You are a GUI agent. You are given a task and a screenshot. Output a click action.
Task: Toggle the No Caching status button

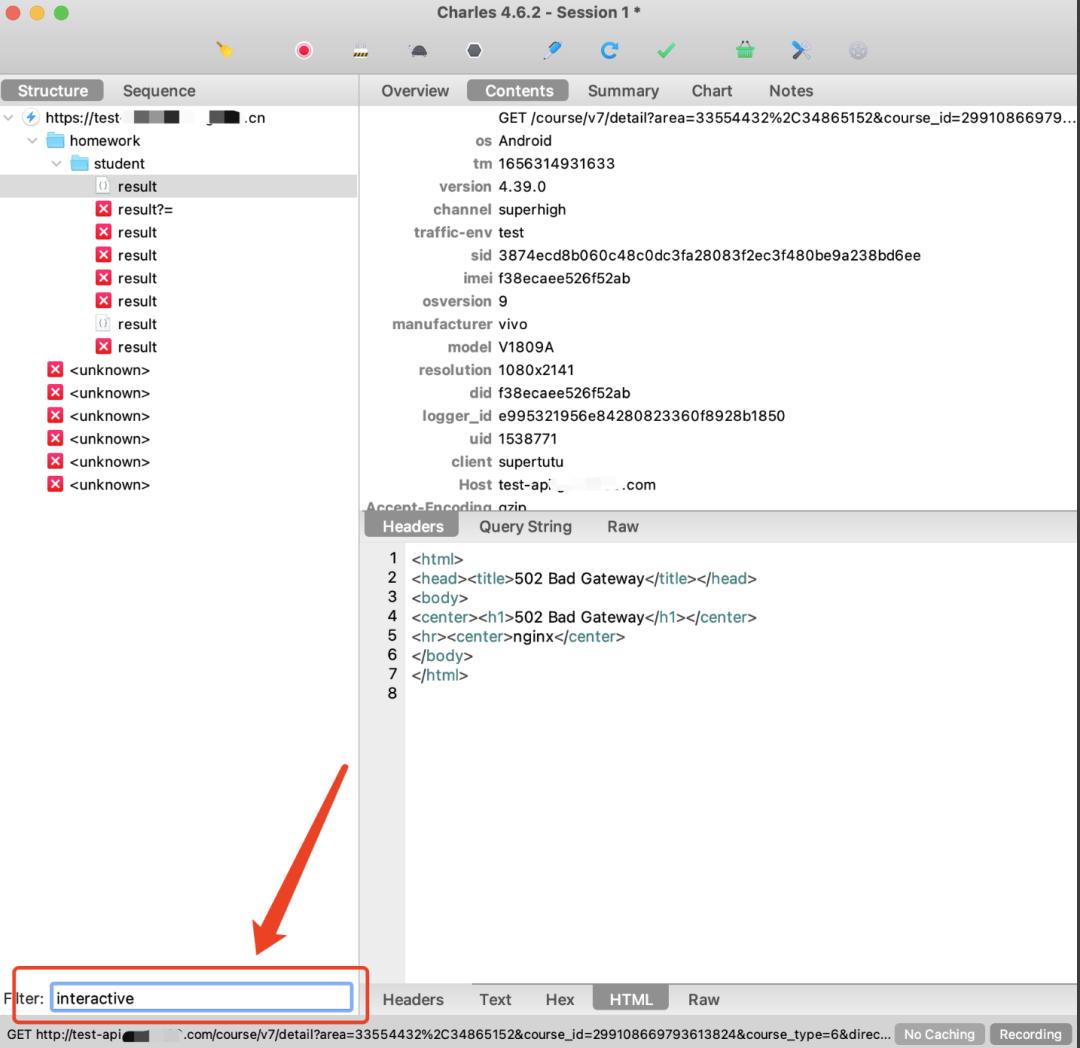939,1034
